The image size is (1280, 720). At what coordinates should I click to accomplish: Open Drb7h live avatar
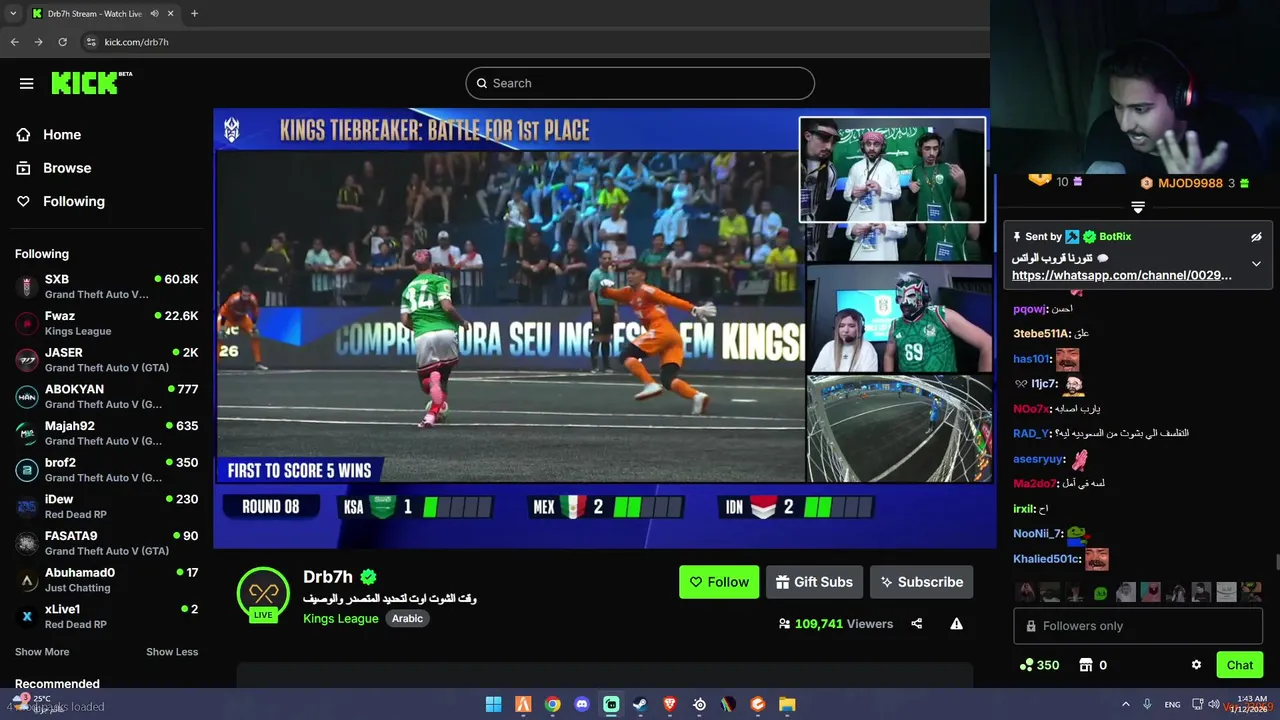point(263,593)
